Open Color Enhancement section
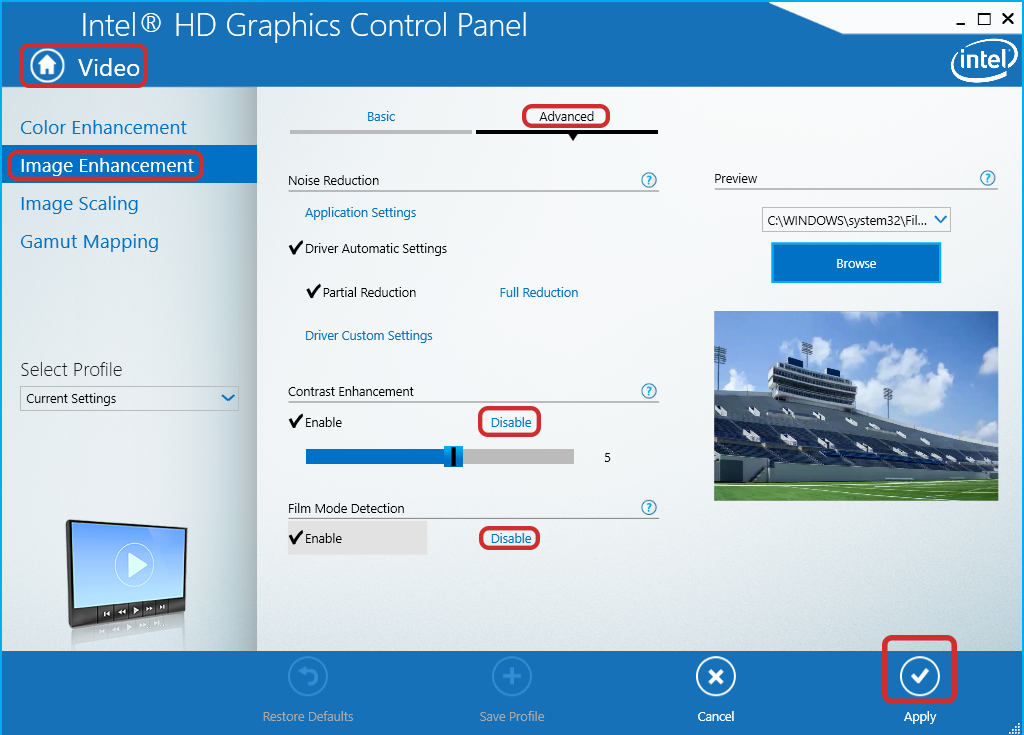 coord(103,127)
